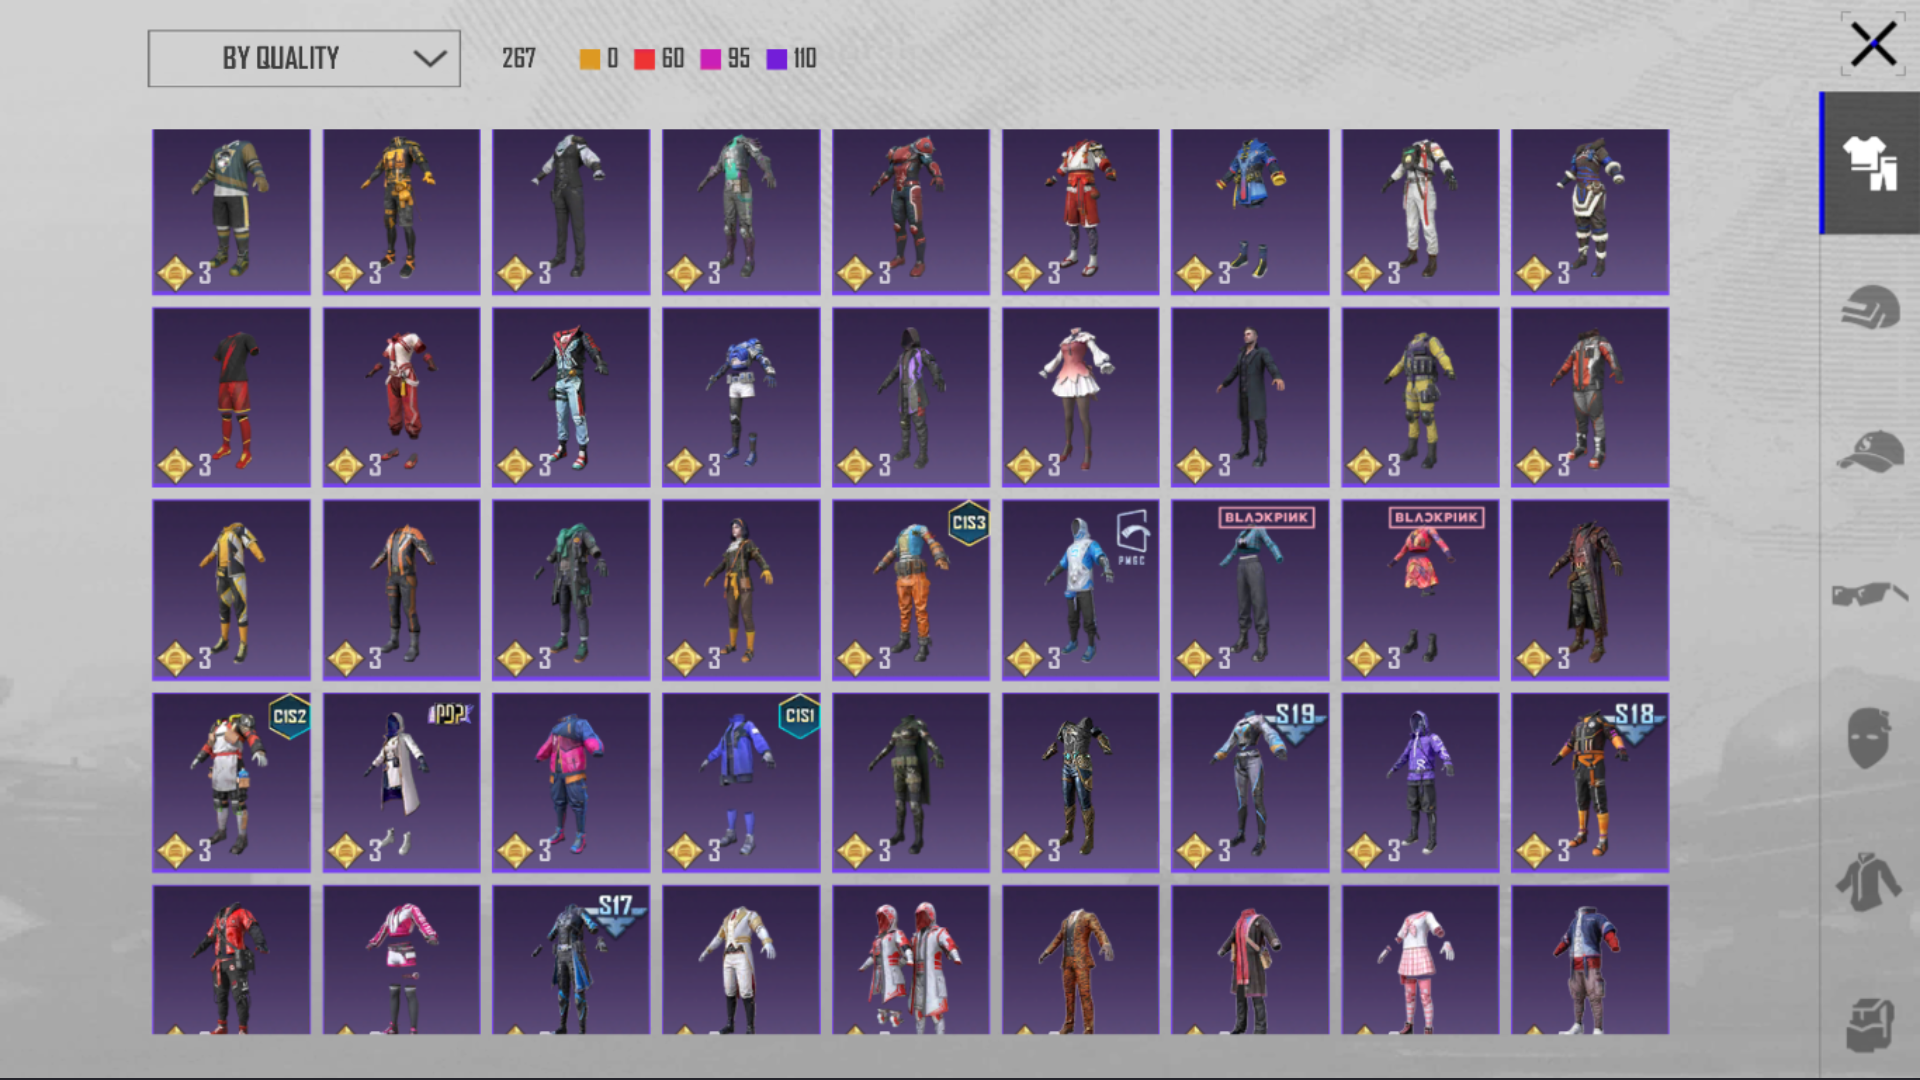Select the black vest formal outfit
This screenshot has width=1920, height=1080.
point(571,212)
